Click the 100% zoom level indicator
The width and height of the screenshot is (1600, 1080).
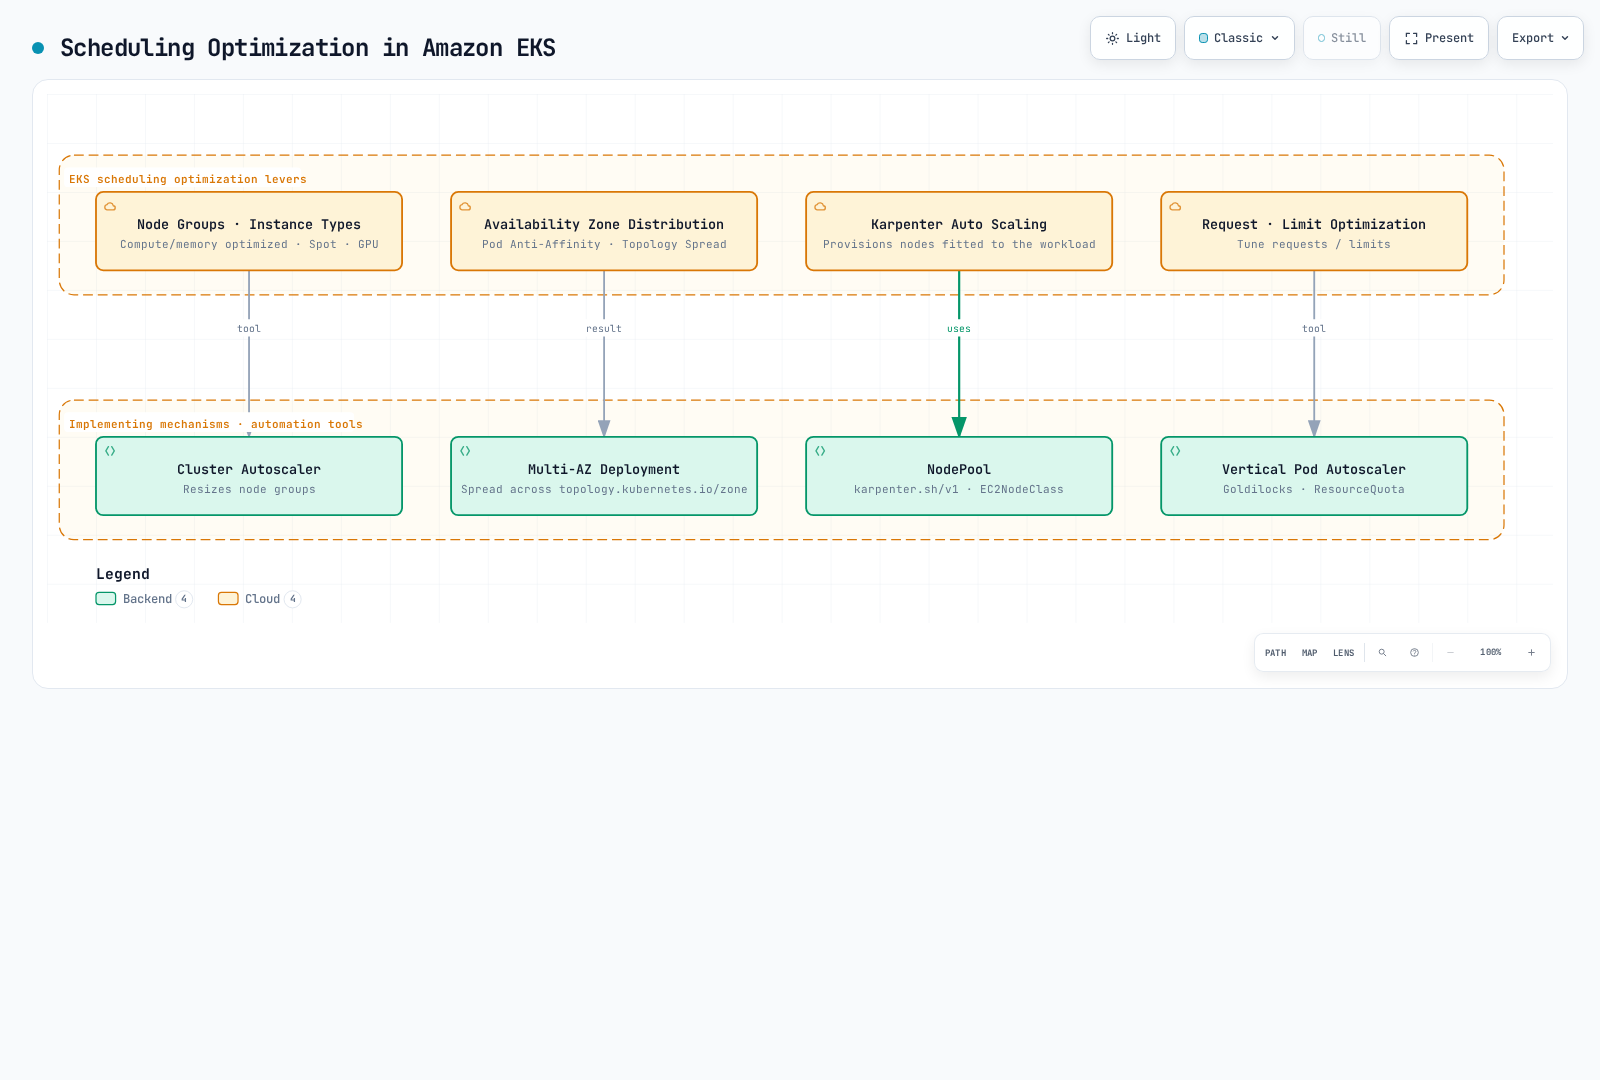coord(1490,652)
